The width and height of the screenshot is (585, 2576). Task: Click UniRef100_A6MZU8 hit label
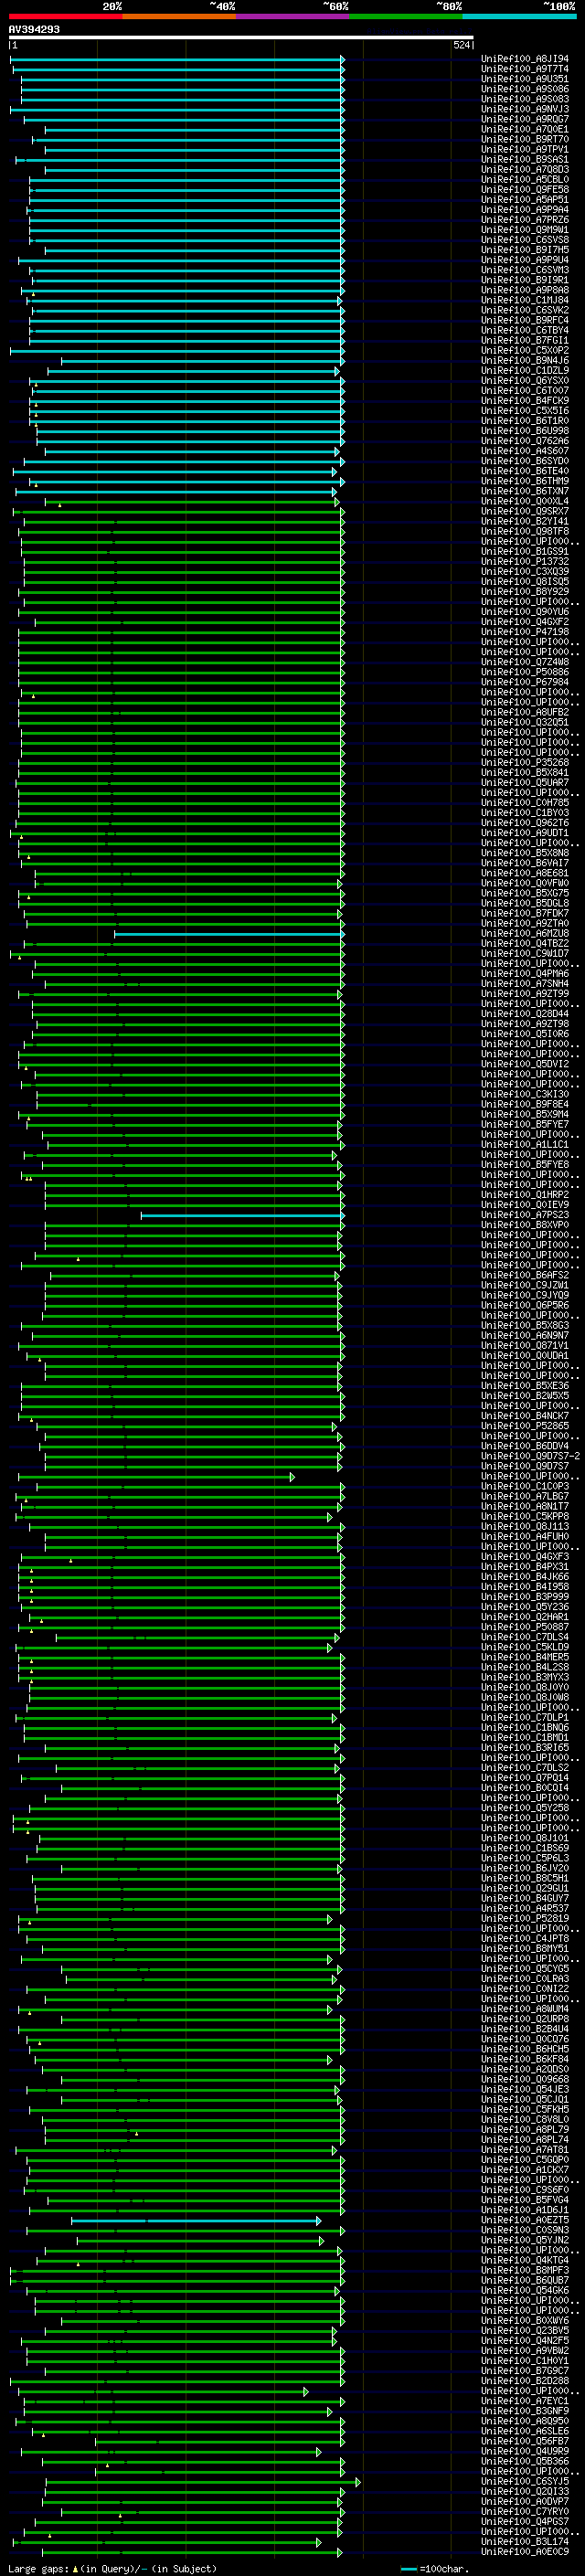pyautogui.click(x=525, y=933)
